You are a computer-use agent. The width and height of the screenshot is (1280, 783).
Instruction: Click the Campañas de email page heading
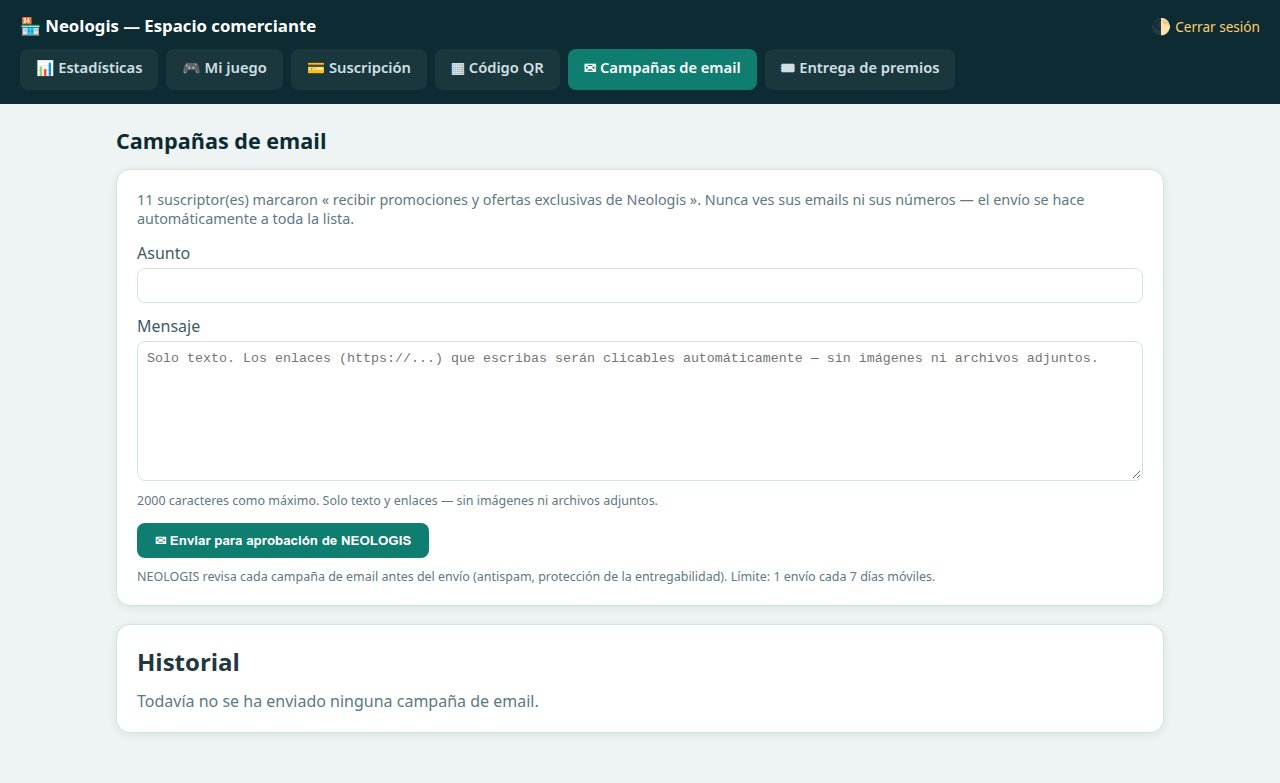coord(221,142)
